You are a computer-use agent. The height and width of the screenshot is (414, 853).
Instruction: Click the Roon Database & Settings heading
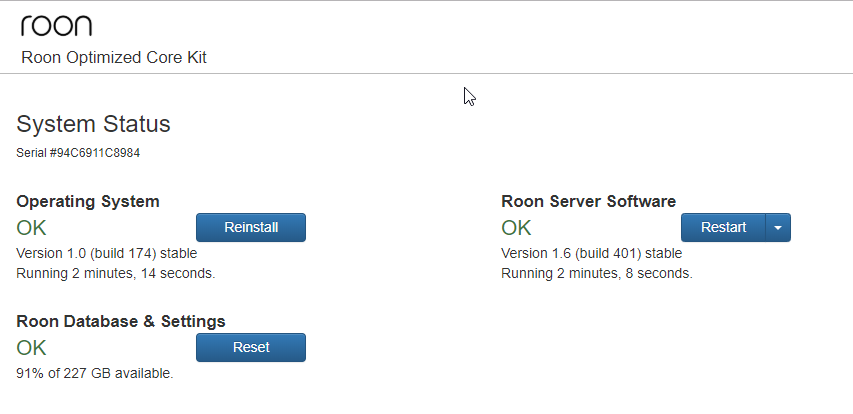121,322
